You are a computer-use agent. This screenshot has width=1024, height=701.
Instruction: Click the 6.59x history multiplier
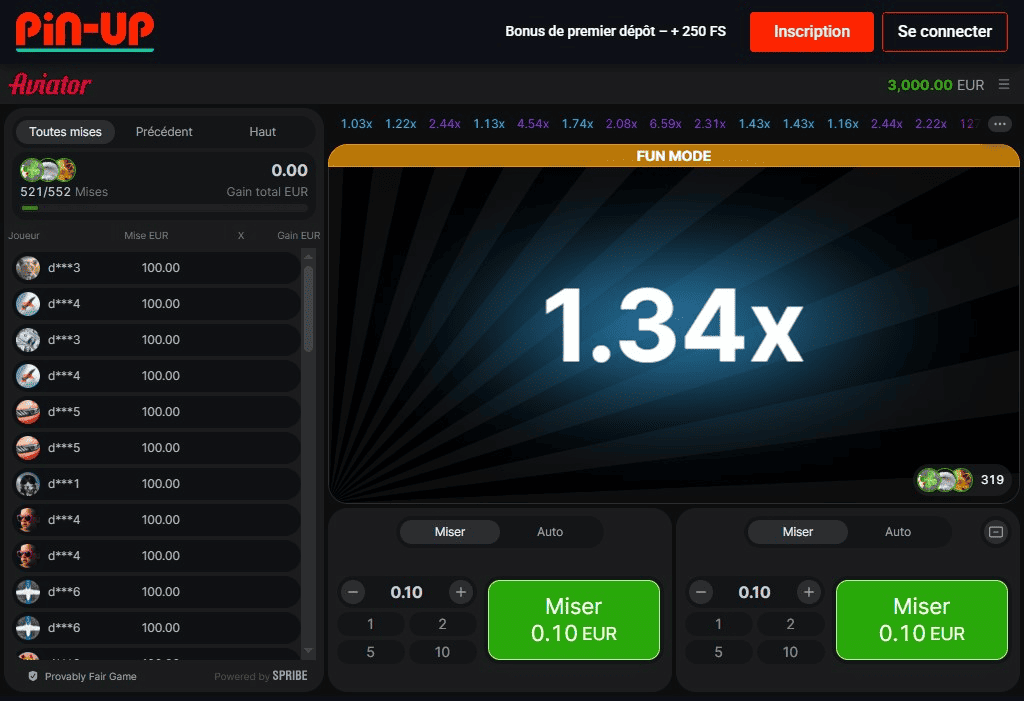click(665, 123)
